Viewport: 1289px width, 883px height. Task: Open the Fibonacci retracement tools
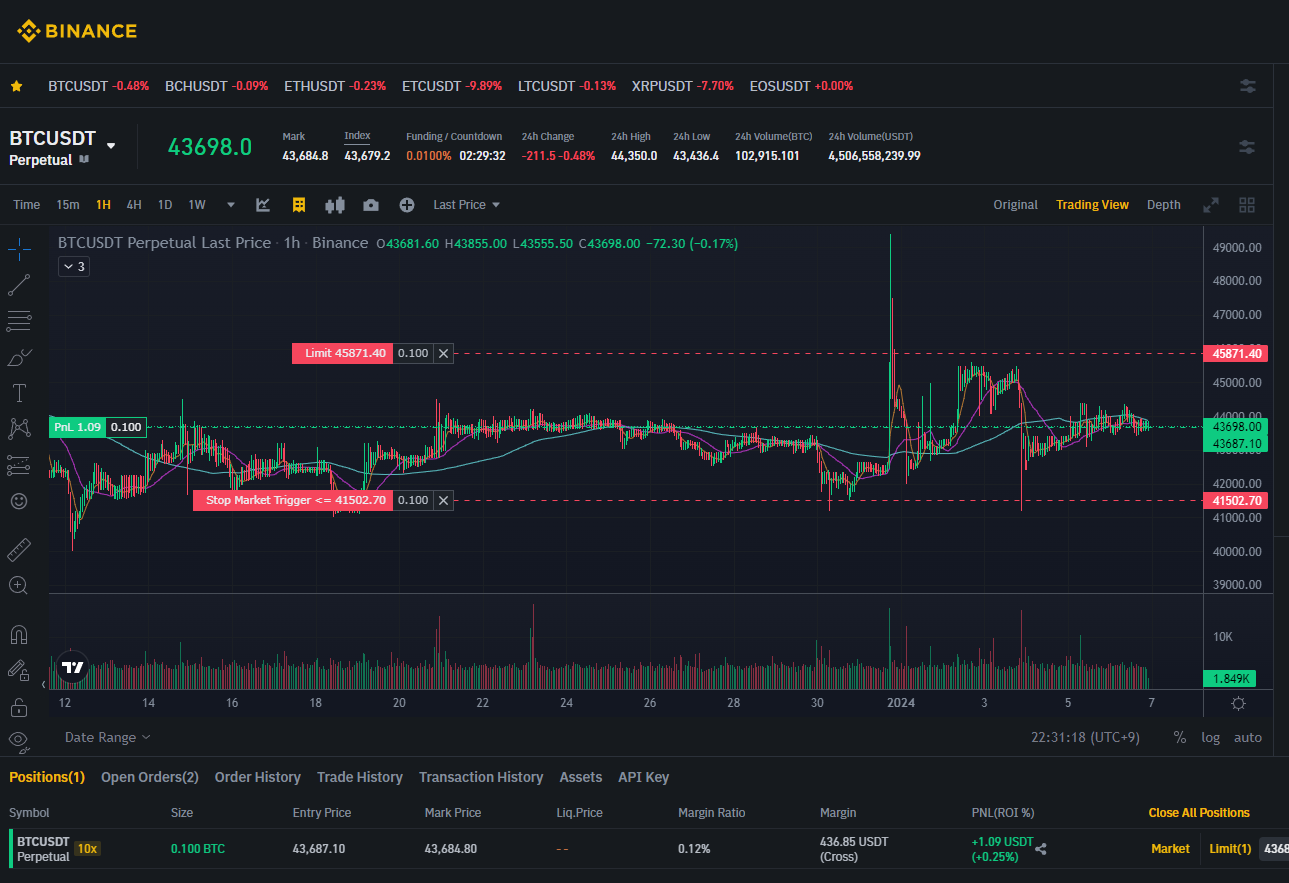click(19, 321)
